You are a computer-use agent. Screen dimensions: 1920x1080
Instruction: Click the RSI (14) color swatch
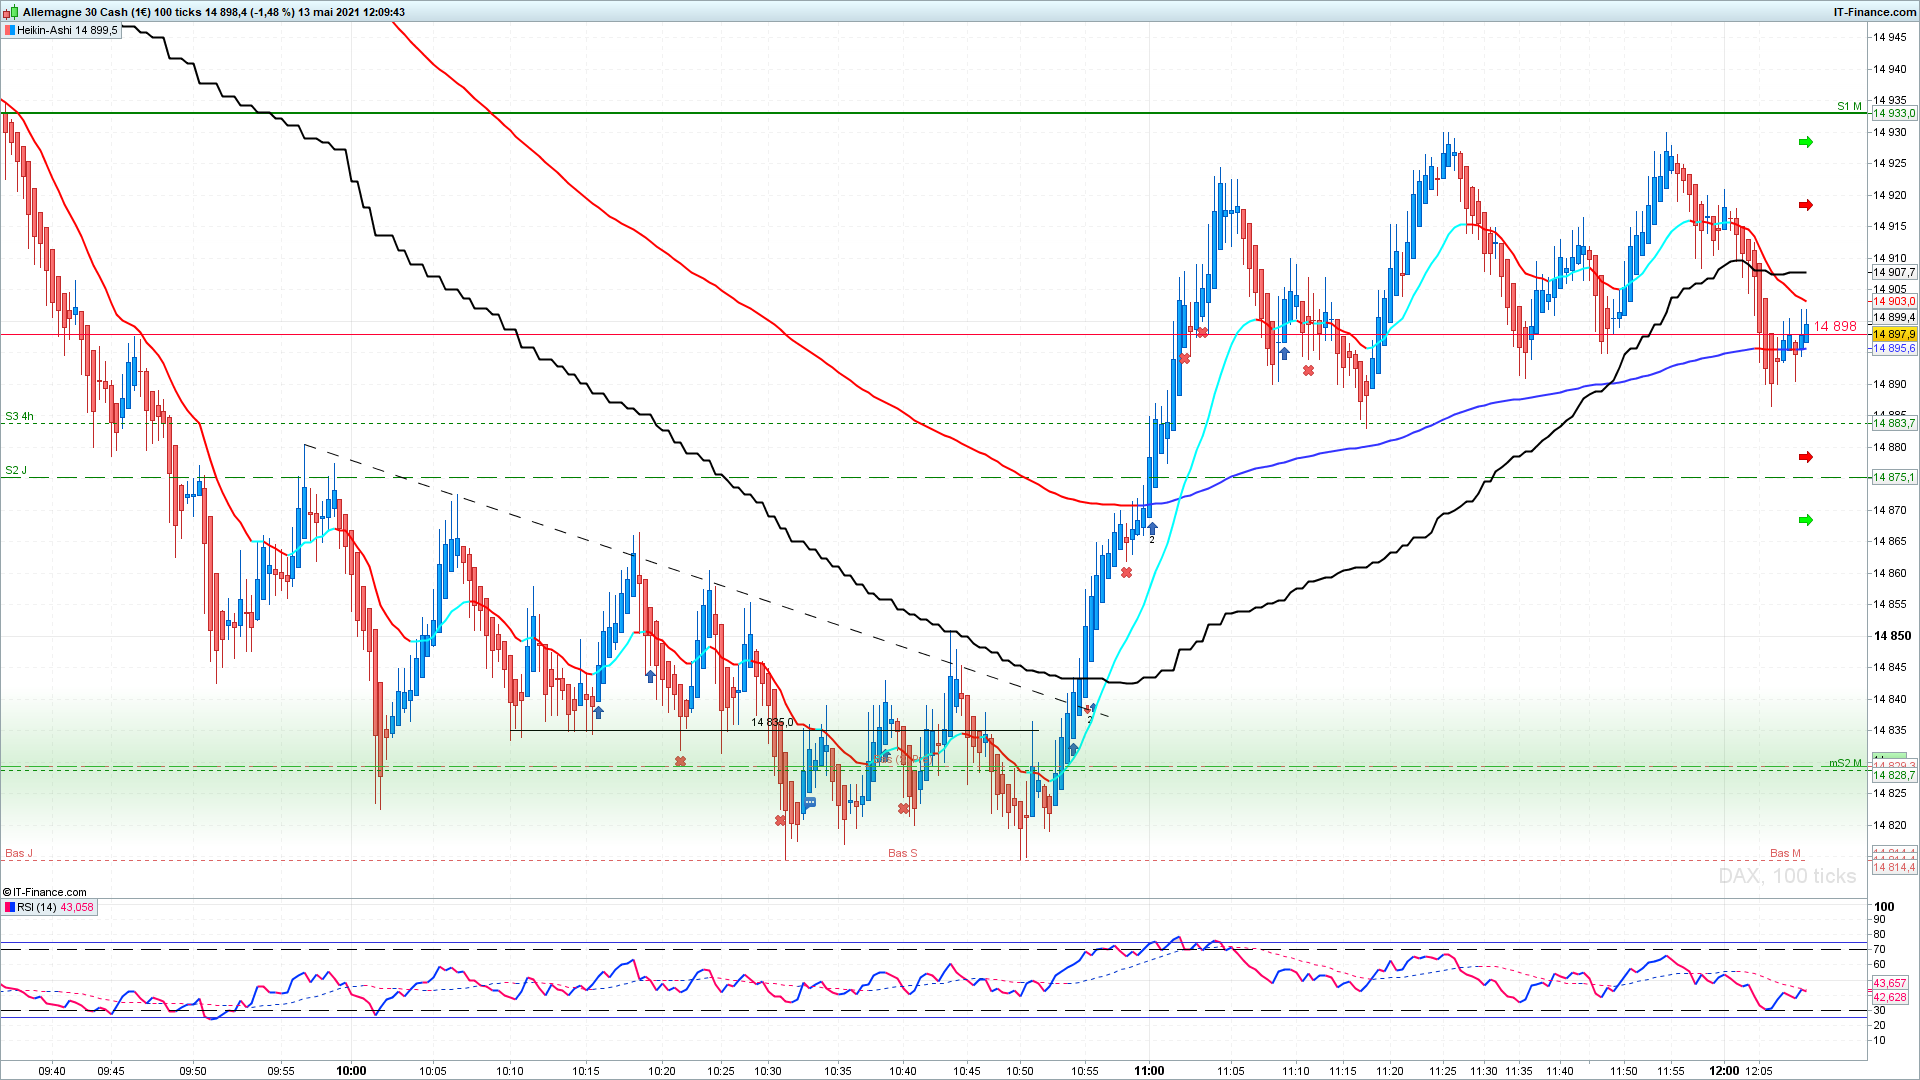9,907
